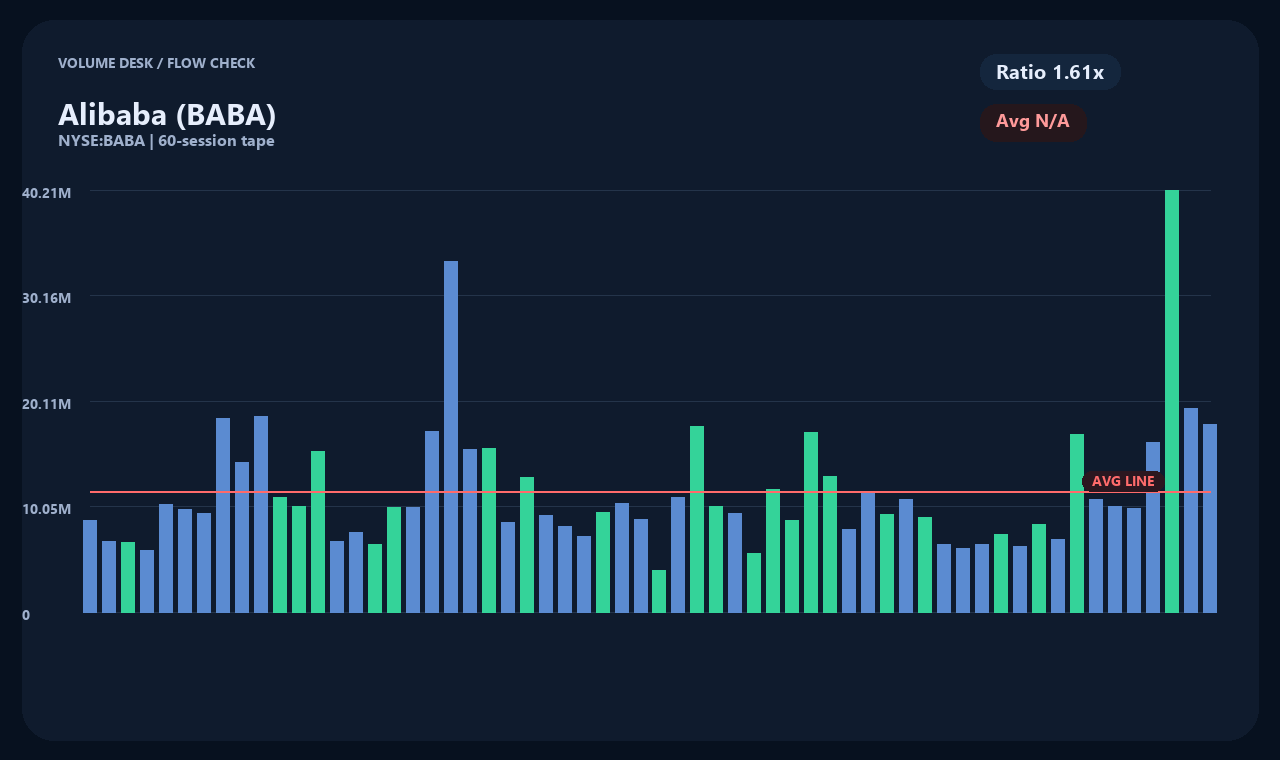
Task: Click the Ratio 1.61x badge
Action: [1050, 72]
